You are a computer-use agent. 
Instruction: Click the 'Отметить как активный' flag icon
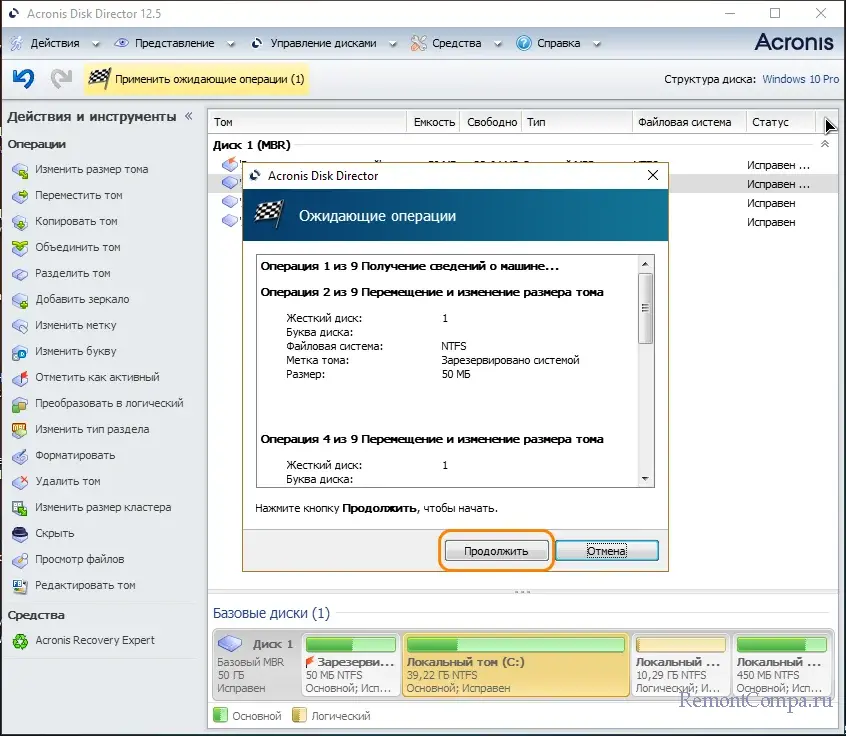(x=20, y=378)
